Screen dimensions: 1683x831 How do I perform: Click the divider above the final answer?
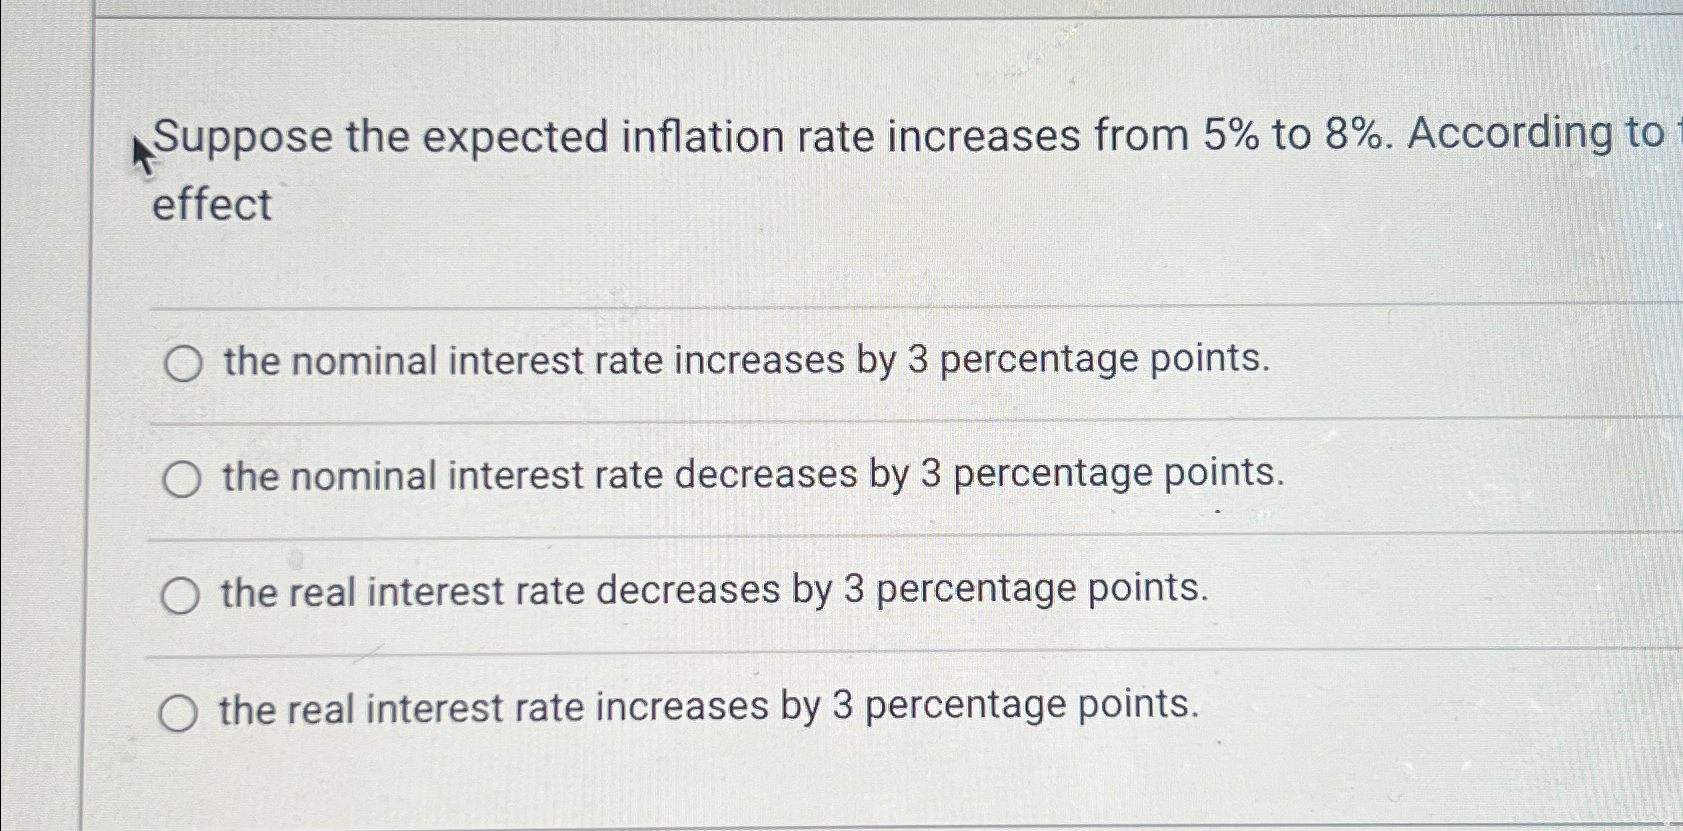click(x=800, y=656)
